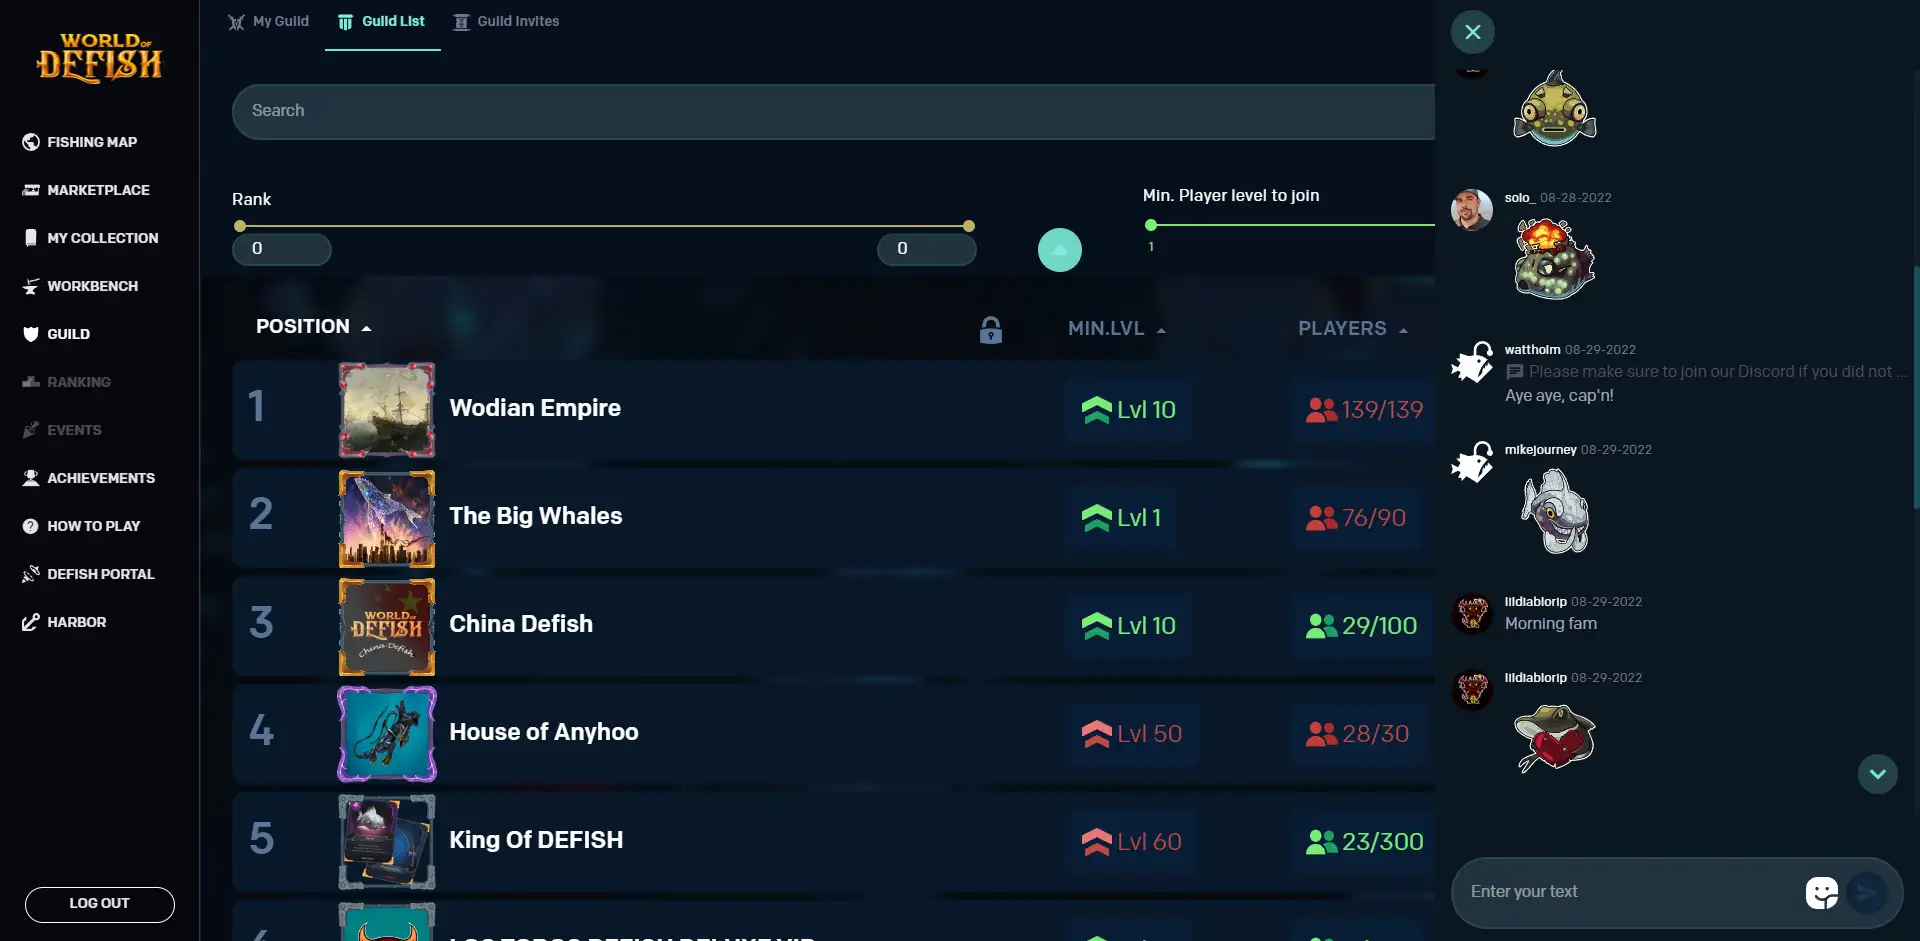Image resolution: width=1920 pixels, height=941 pixels.
Task: Click the Marketplace icon in sidebar
Action: (x=31, y=190)
